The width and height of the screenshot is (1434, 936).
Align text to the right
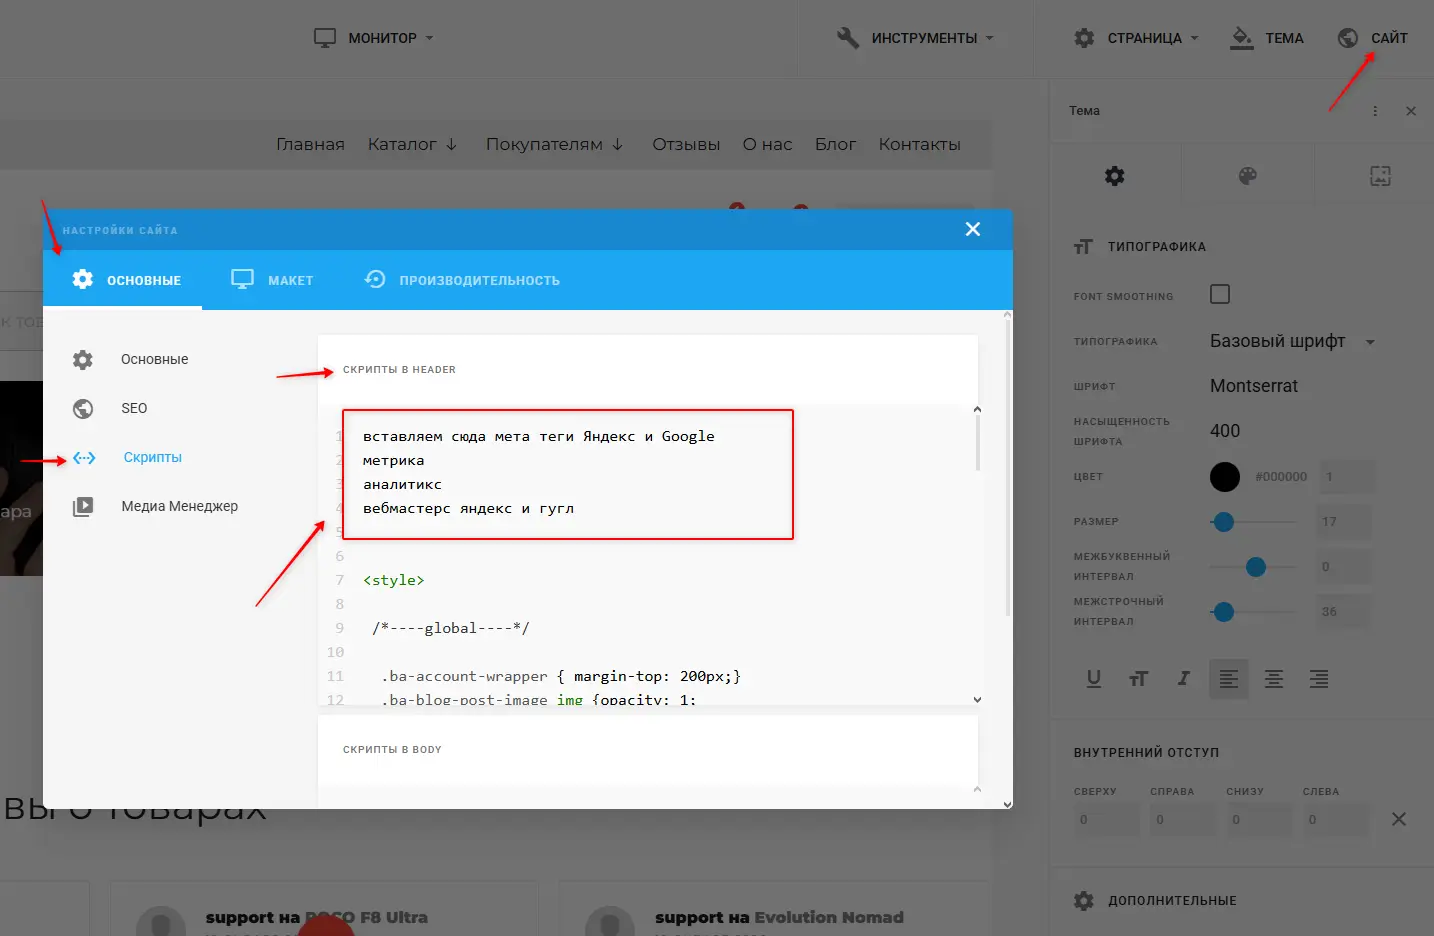(1319, 679)
